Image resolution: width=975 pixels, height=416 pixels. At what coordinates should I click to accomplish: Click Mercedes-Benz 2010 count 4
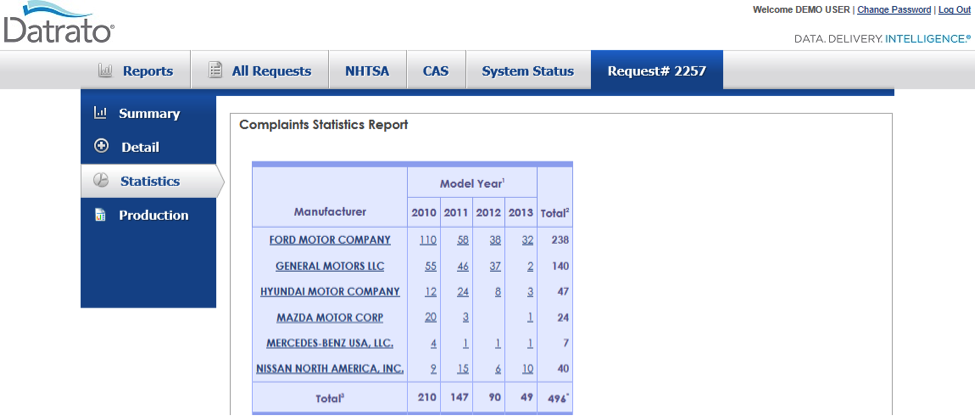click(433, 343)
